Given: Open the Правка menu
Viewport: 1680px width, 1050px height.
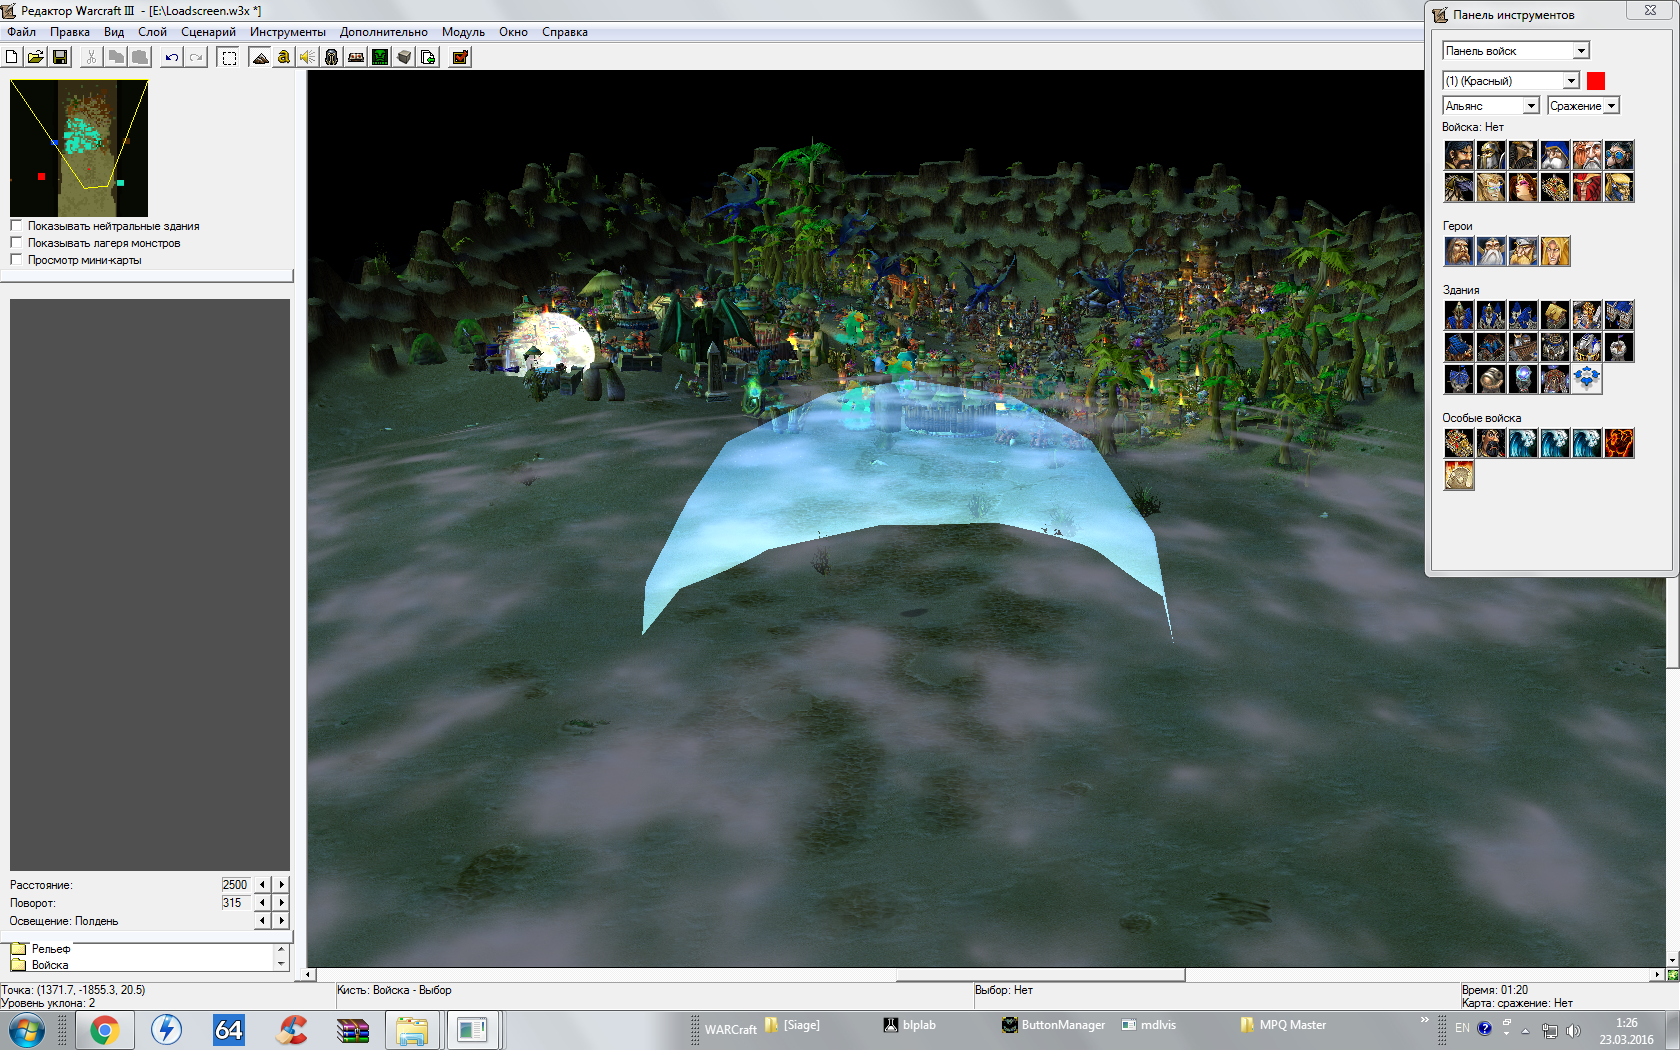Looking at the screenshot, I should coord(70,32).
